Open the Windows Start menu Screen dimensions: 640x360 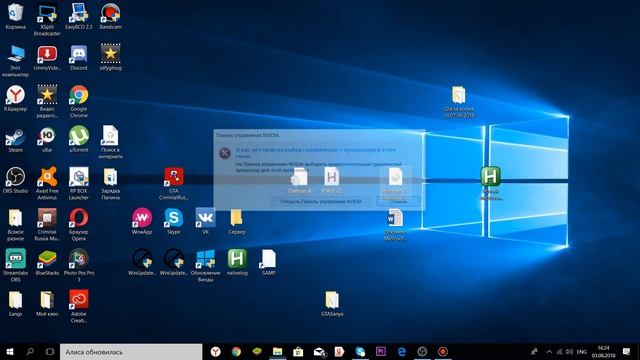pyautogui.click(x=10, y=351)
